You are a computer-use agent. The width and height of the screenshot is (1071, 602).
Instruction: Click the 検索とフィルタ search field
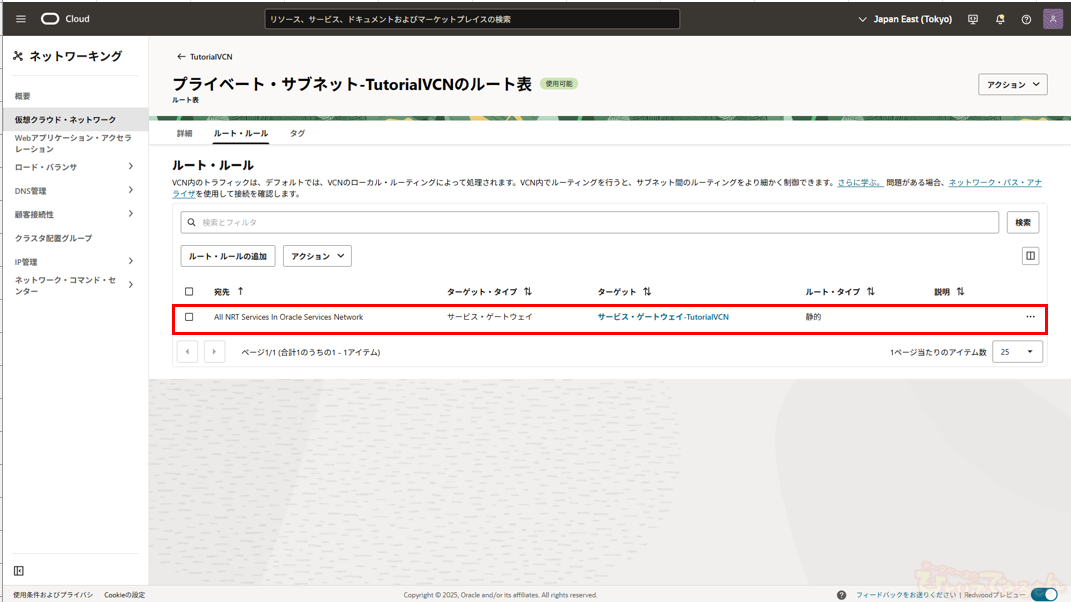[590, 222]
